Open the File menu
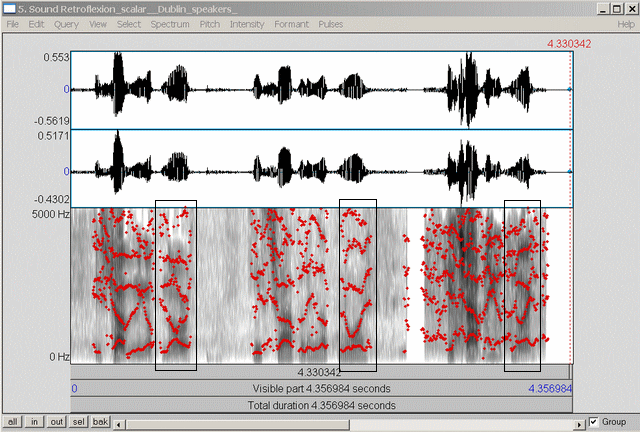 13,23
